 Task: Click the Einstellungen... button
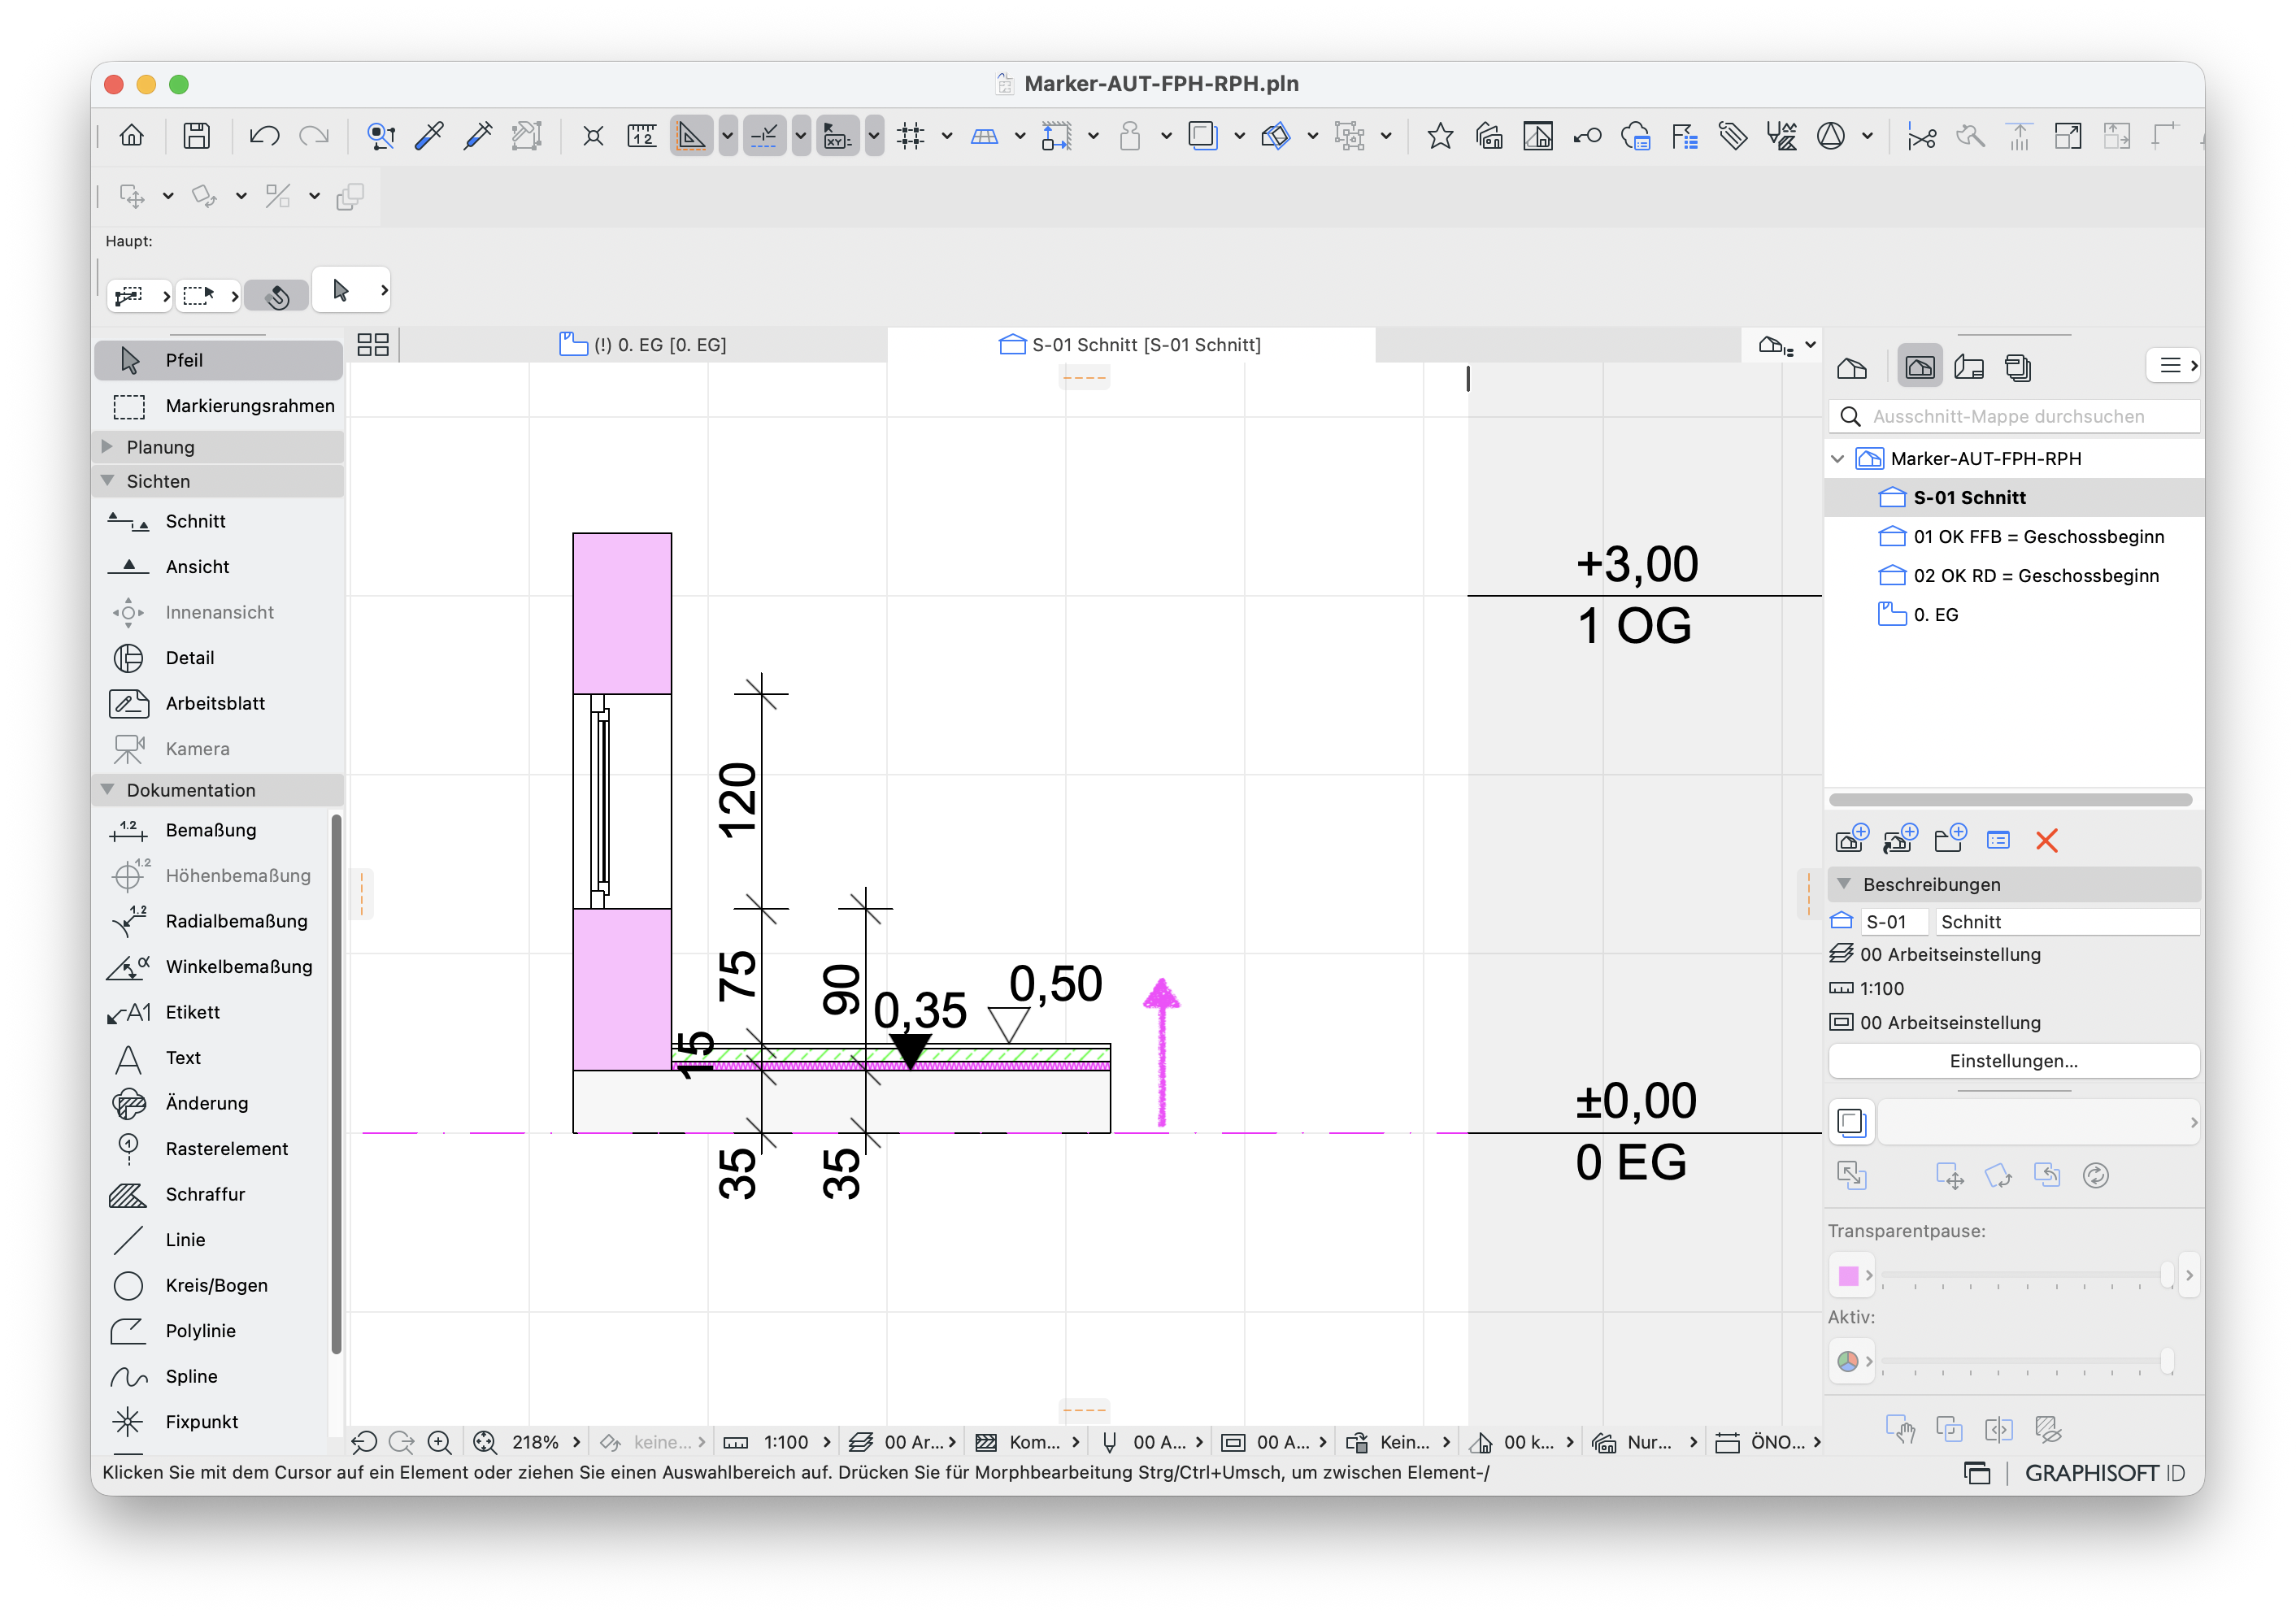coord(2014,1061)
